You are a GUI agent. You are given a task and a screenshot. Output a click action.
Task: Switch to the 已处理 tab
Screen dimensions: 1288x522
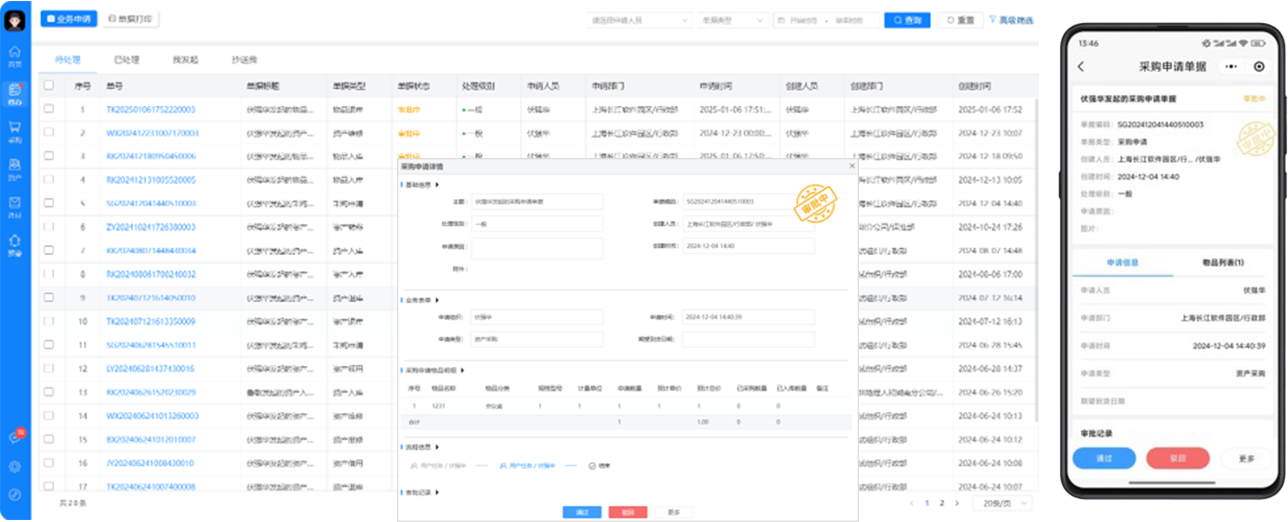[x=127, y=60]
